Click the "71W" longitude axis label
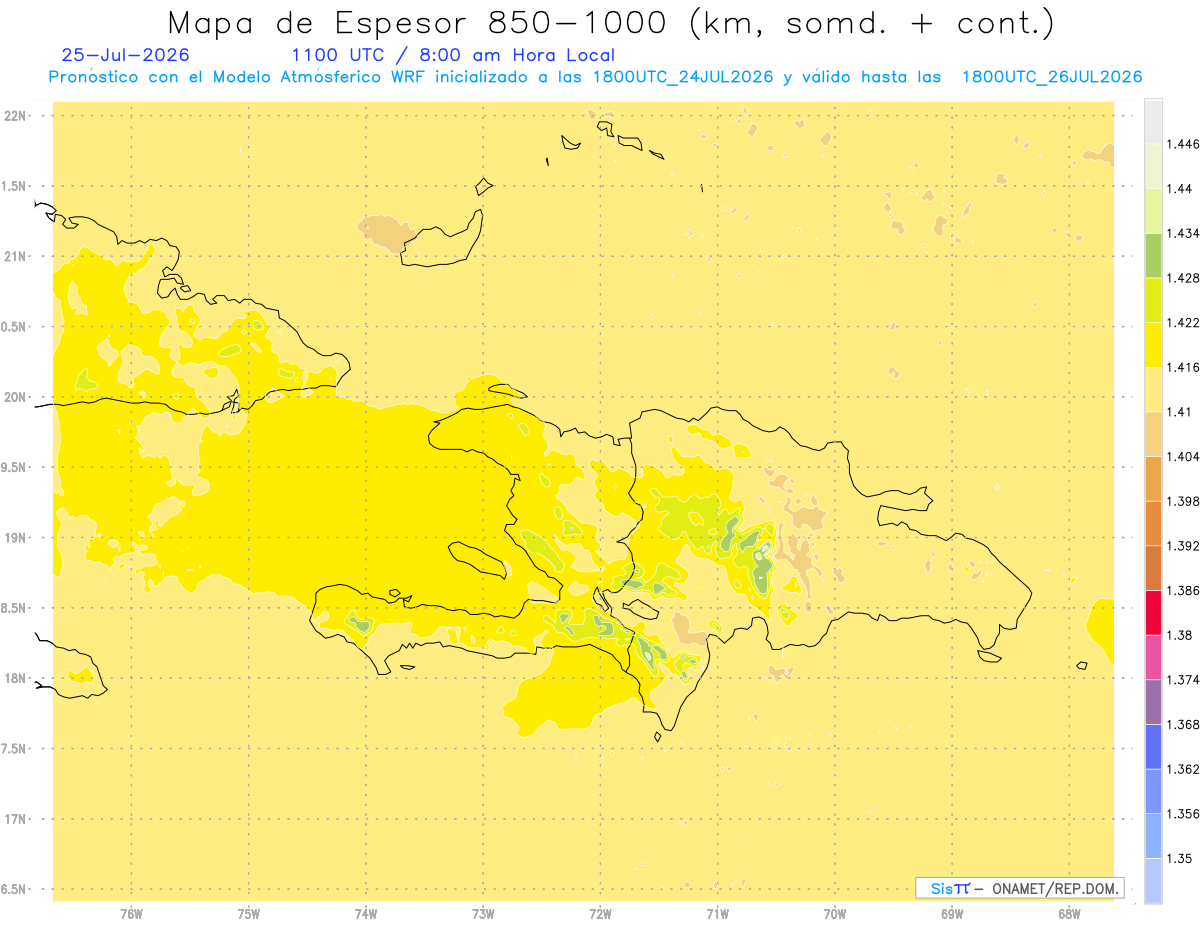Image resolution: width=1200 pixels, height=927 pixels. [717, 913]
